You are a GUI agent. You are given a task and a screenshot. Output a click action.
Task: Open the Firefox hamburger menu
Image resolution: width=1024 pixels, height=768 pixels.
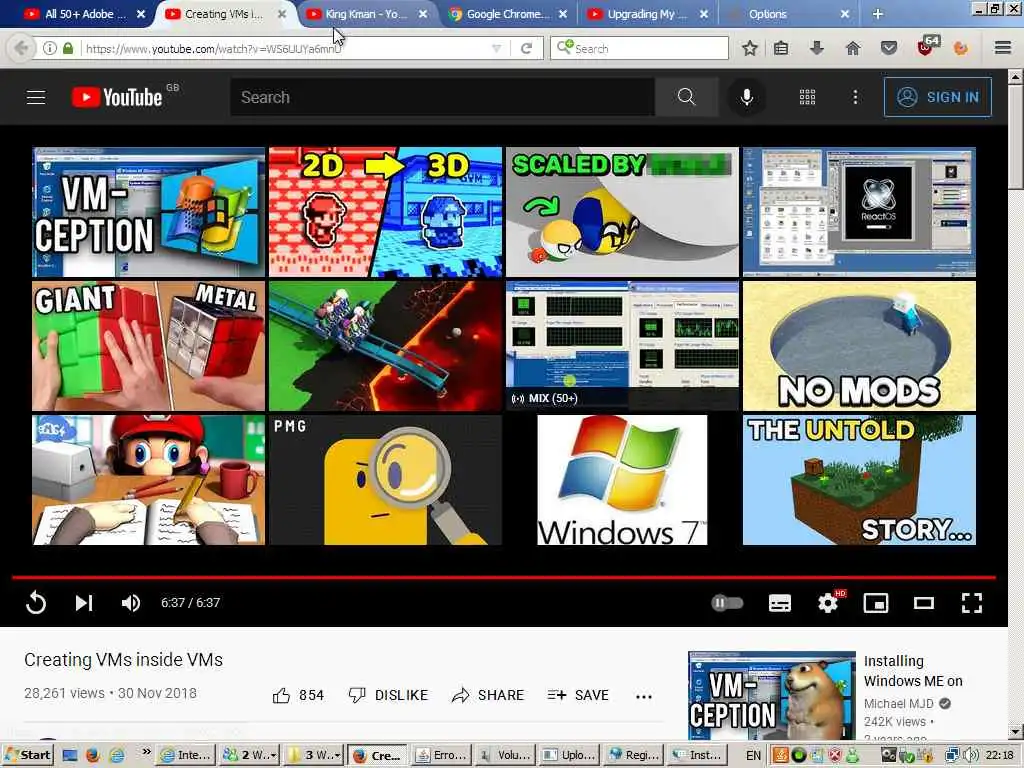1003,48
